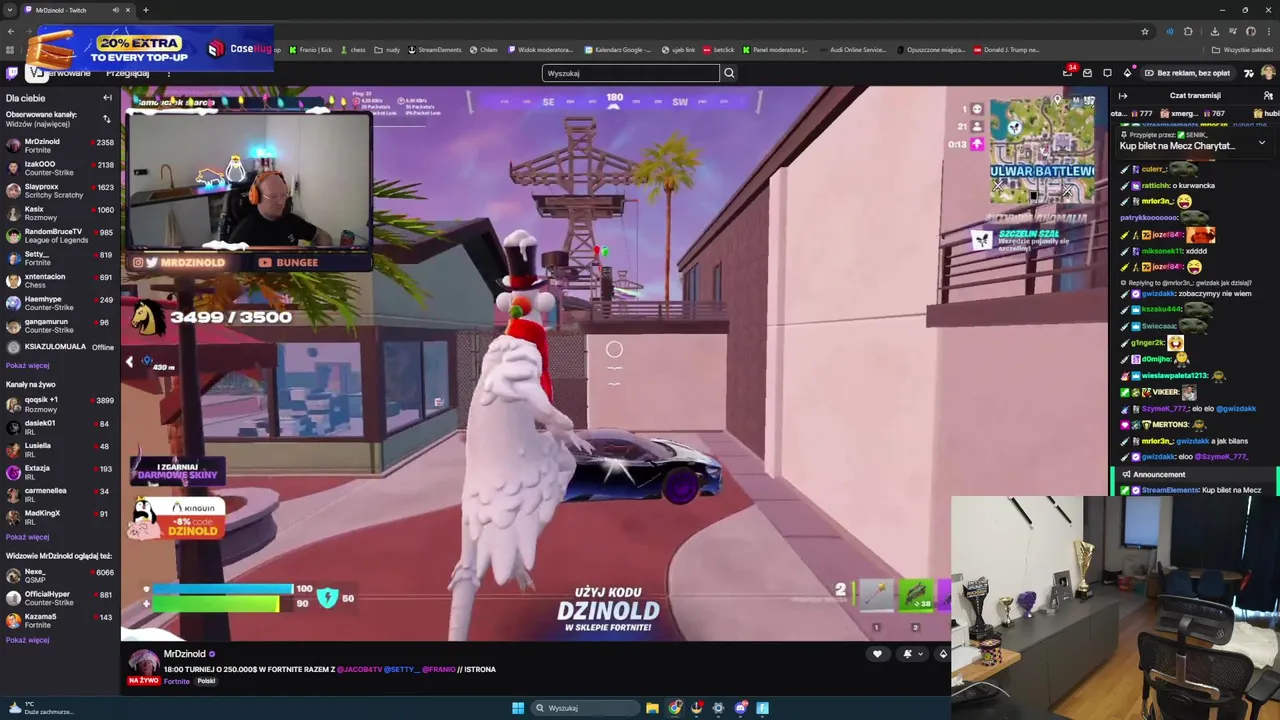Open the Twitch inbox envelope icon
1280x720 pixels.
(x=1087, y=73)
